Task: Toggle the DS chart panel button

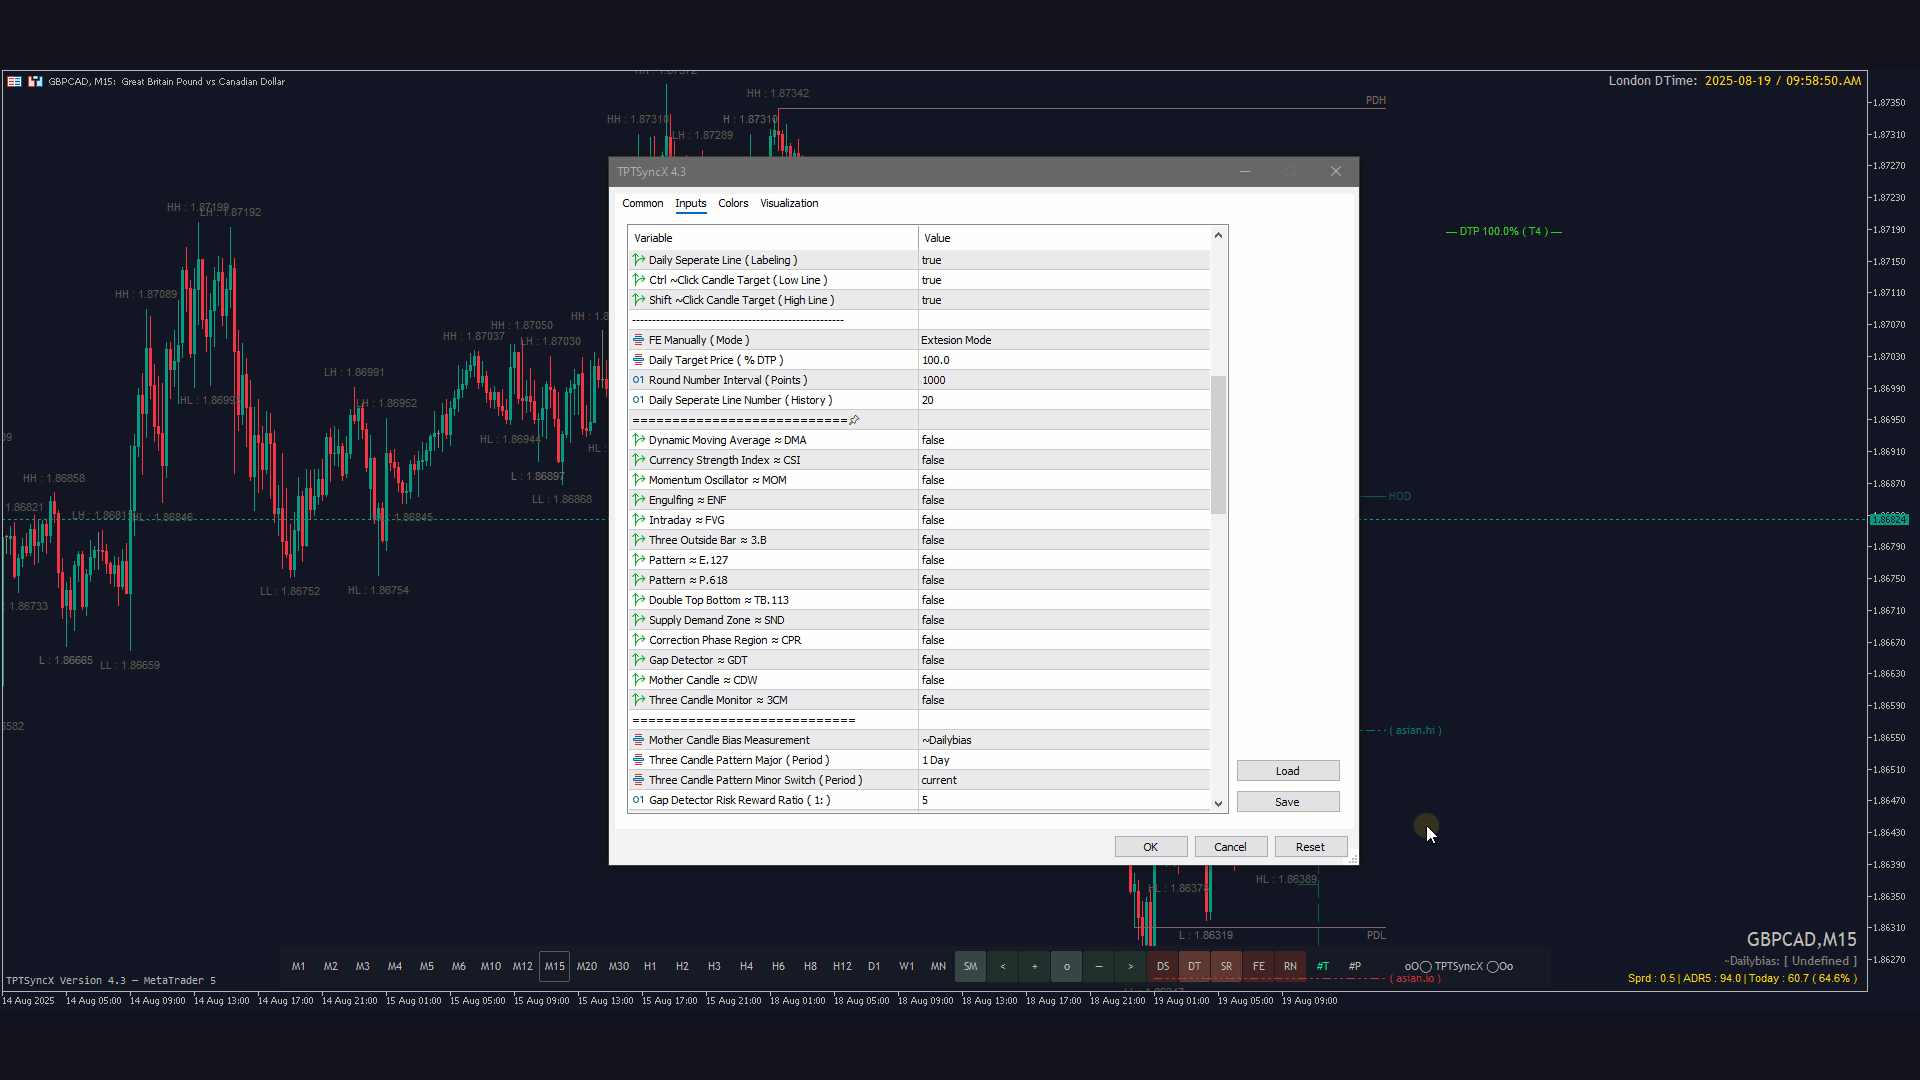Action: tap(1162, 966)
